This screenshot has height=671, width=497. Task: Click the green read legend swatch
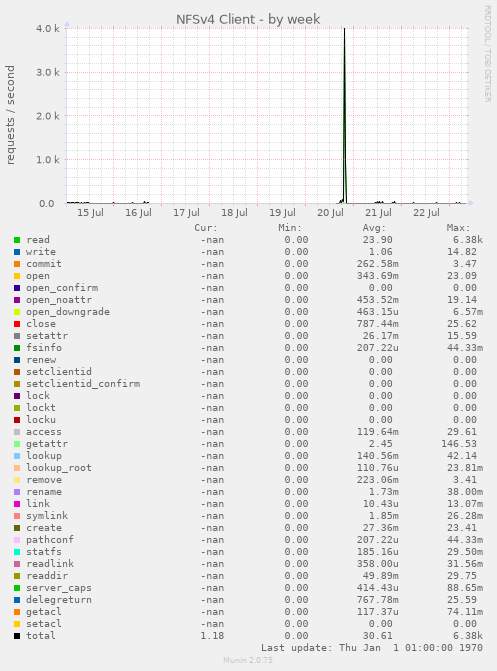click(17, 240)
